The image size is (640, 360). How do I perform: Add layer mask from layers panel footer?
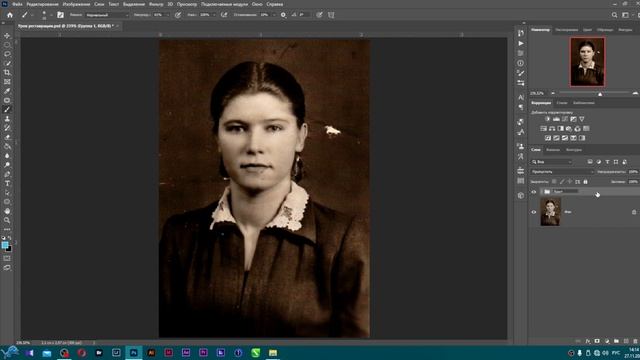[597, 341]
